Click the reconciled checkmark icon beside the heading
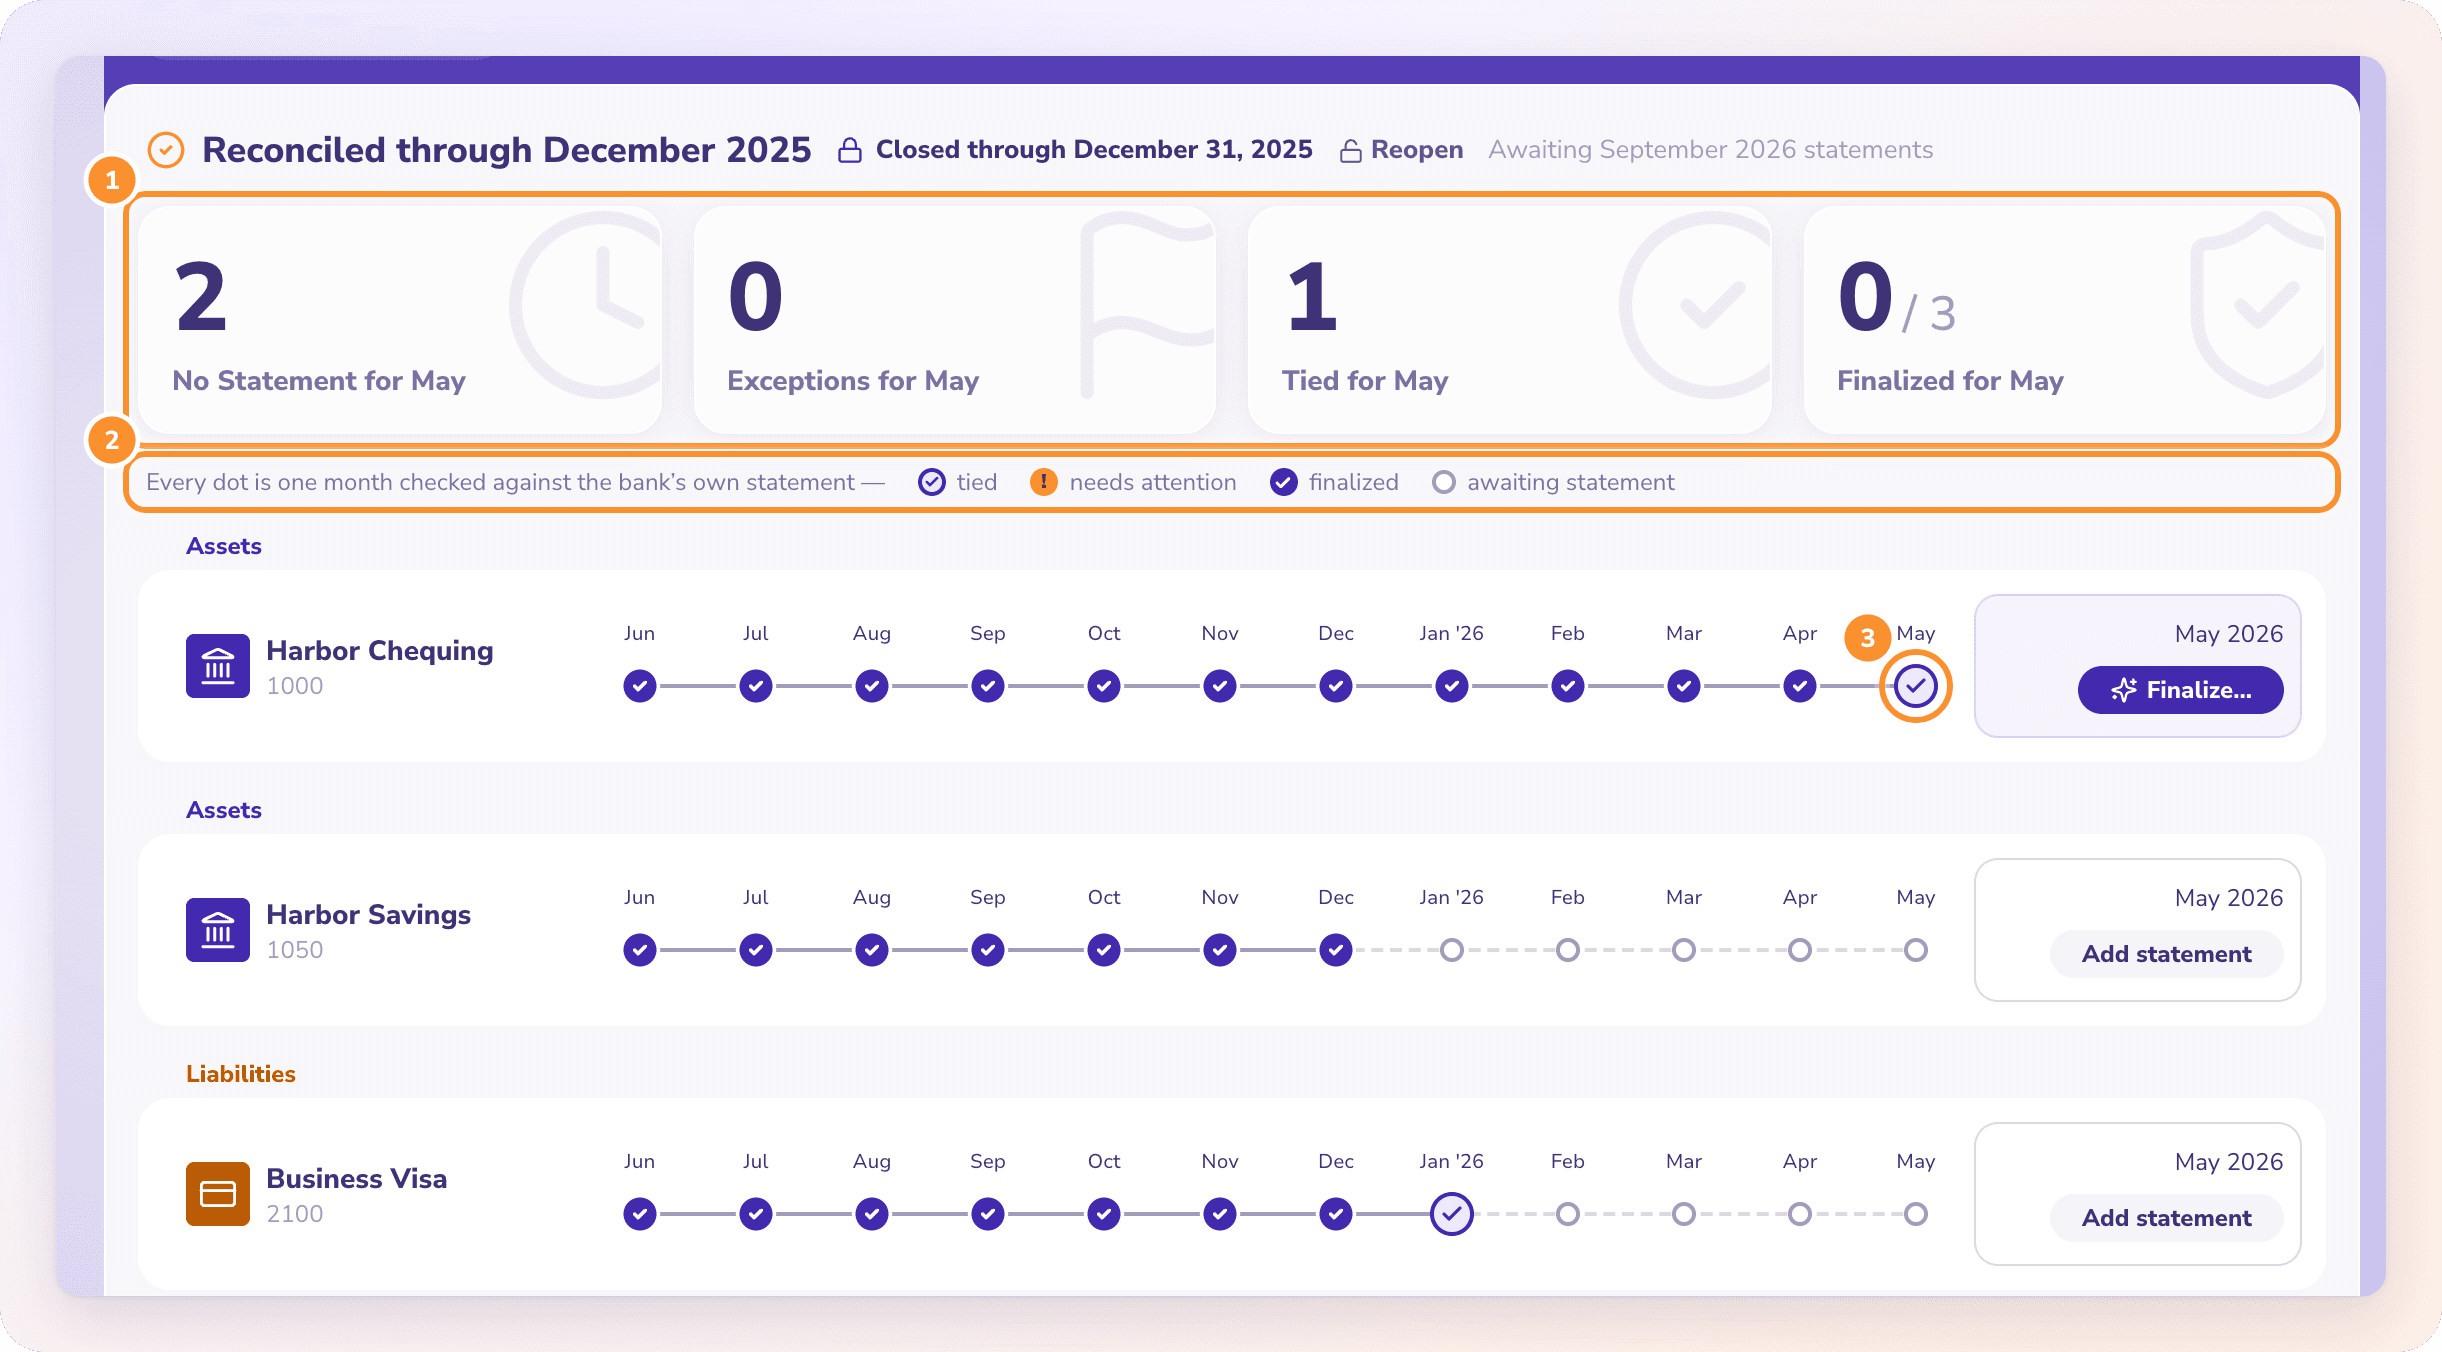Image resolution: width=2442 pixels, height=1352 pixels. pos(166,150)
